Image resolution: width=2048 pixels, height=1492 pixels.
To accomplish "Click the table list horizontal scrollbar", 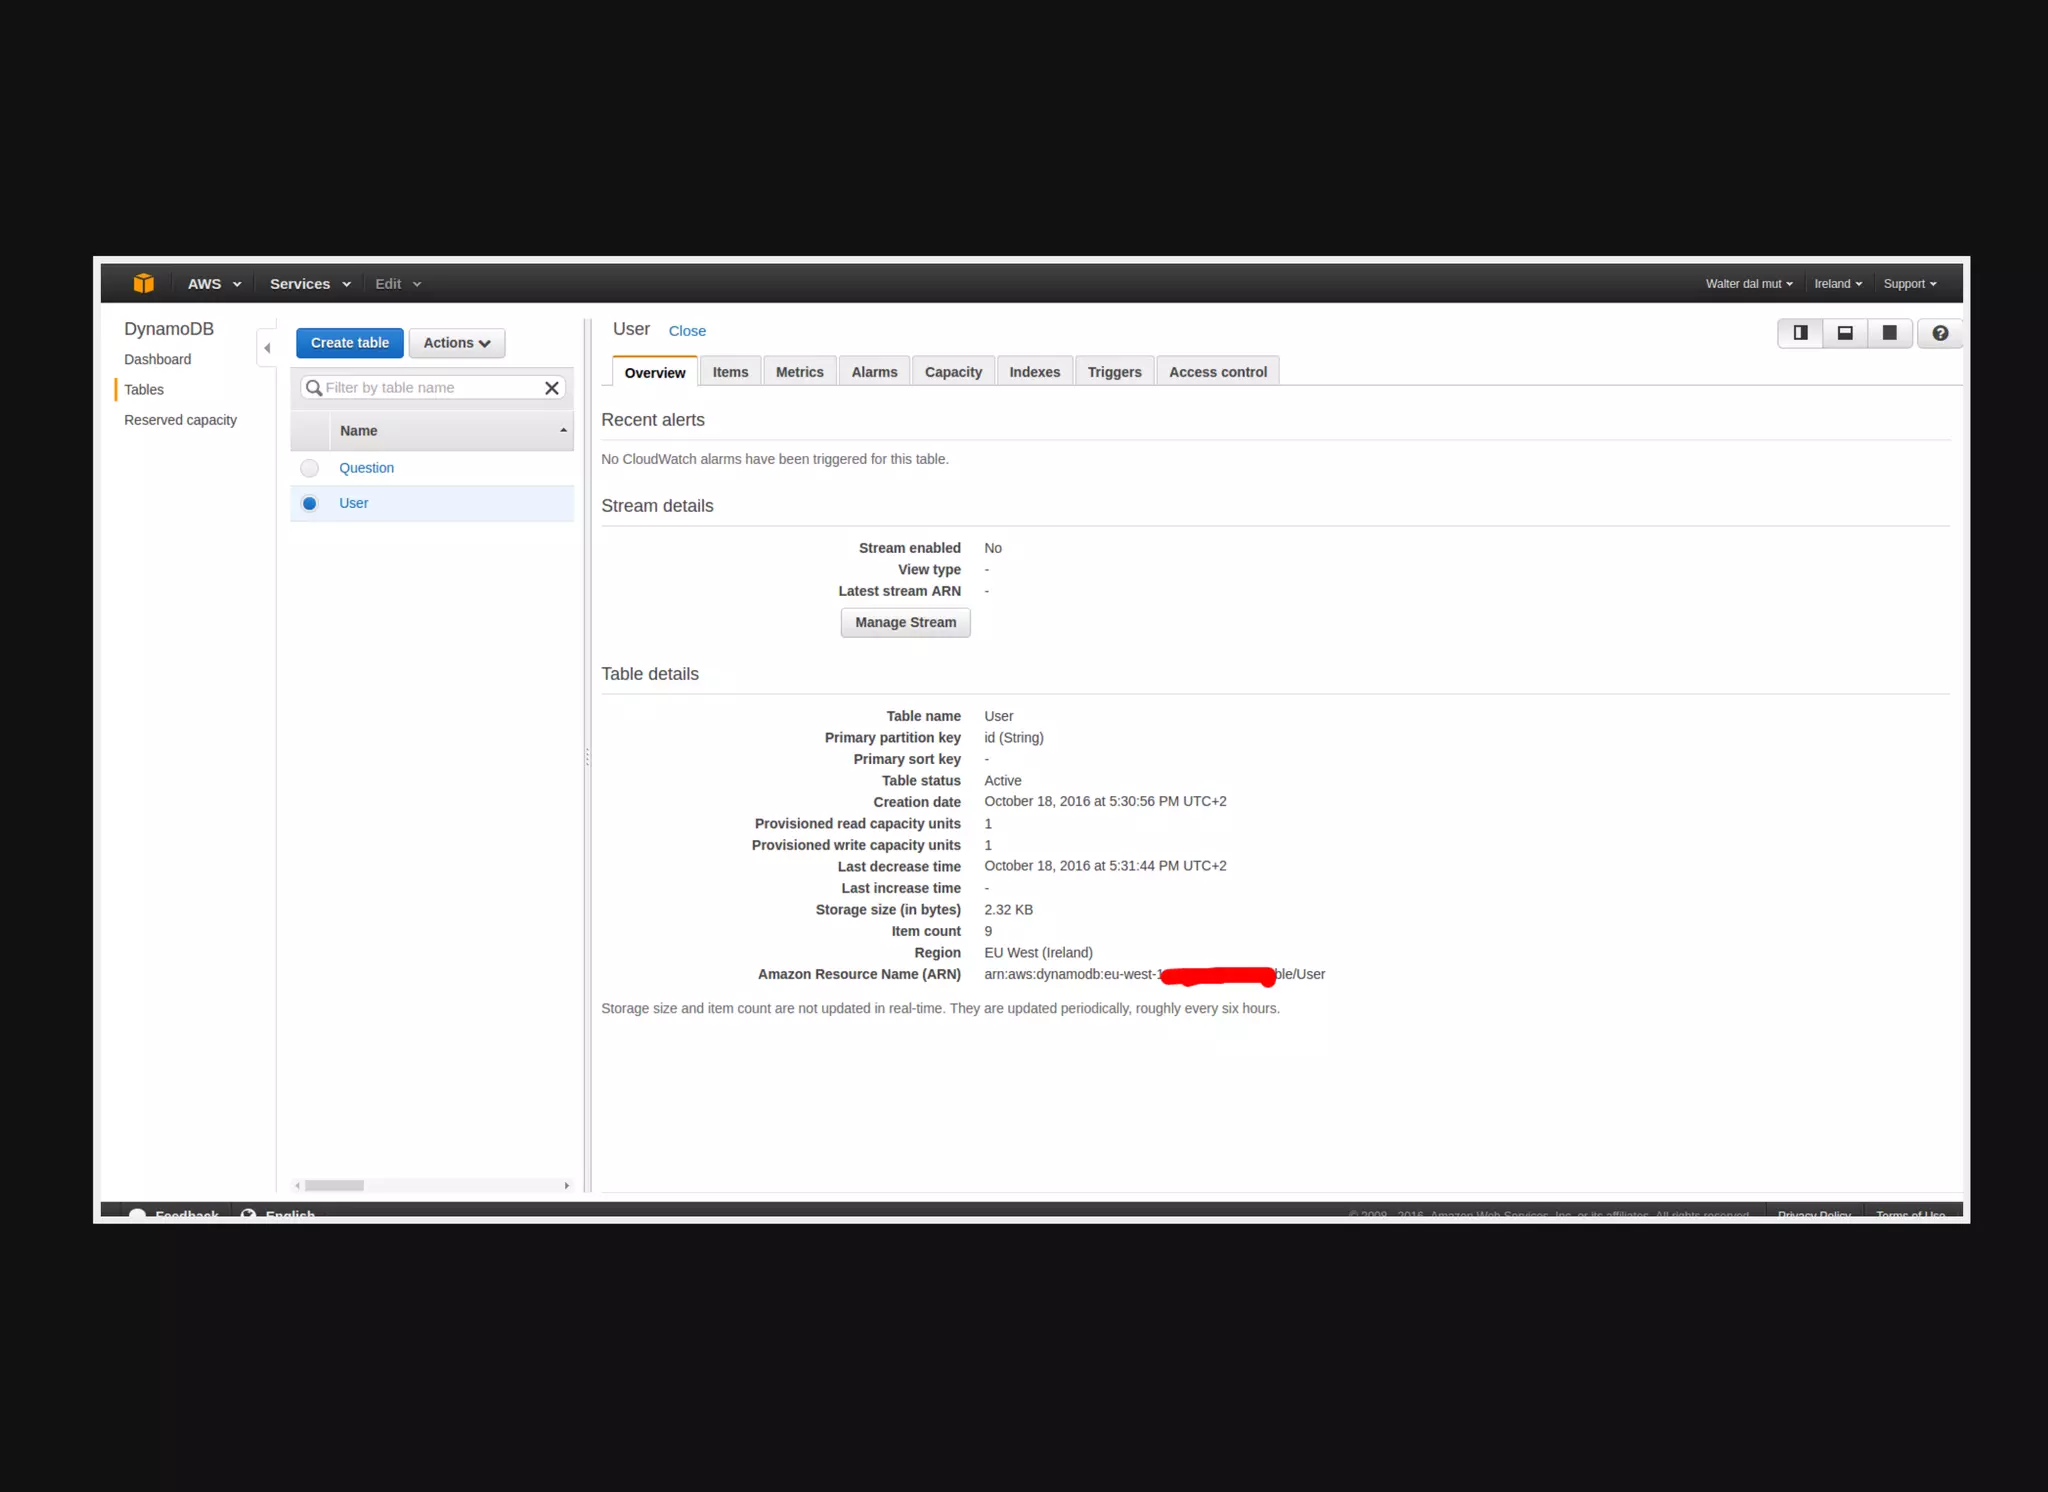I will pyautogui.click(x=334, y=1185).
